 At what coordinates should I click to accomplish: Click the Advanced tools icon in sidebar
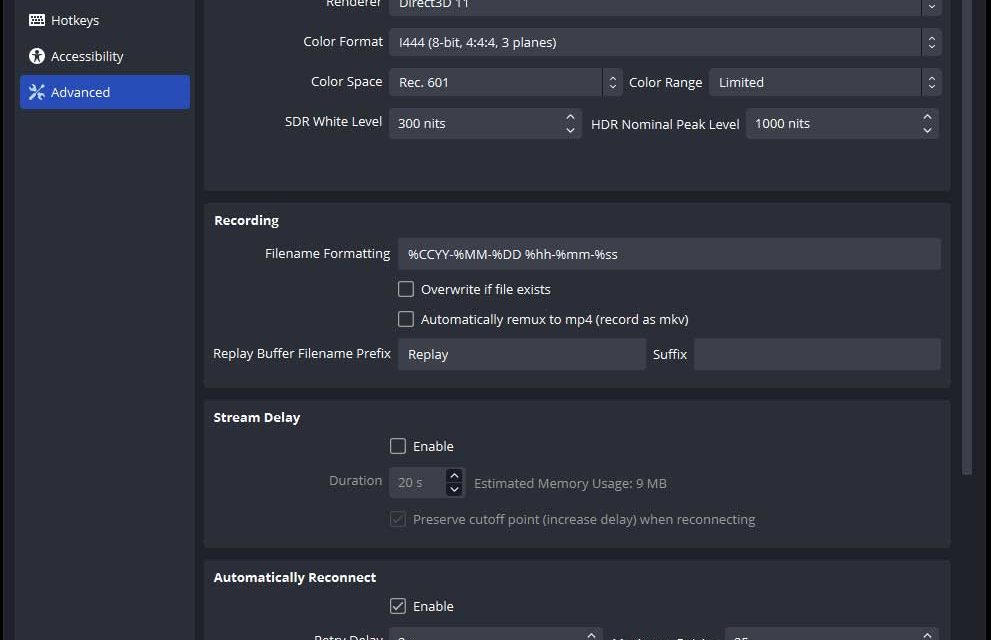37,92
